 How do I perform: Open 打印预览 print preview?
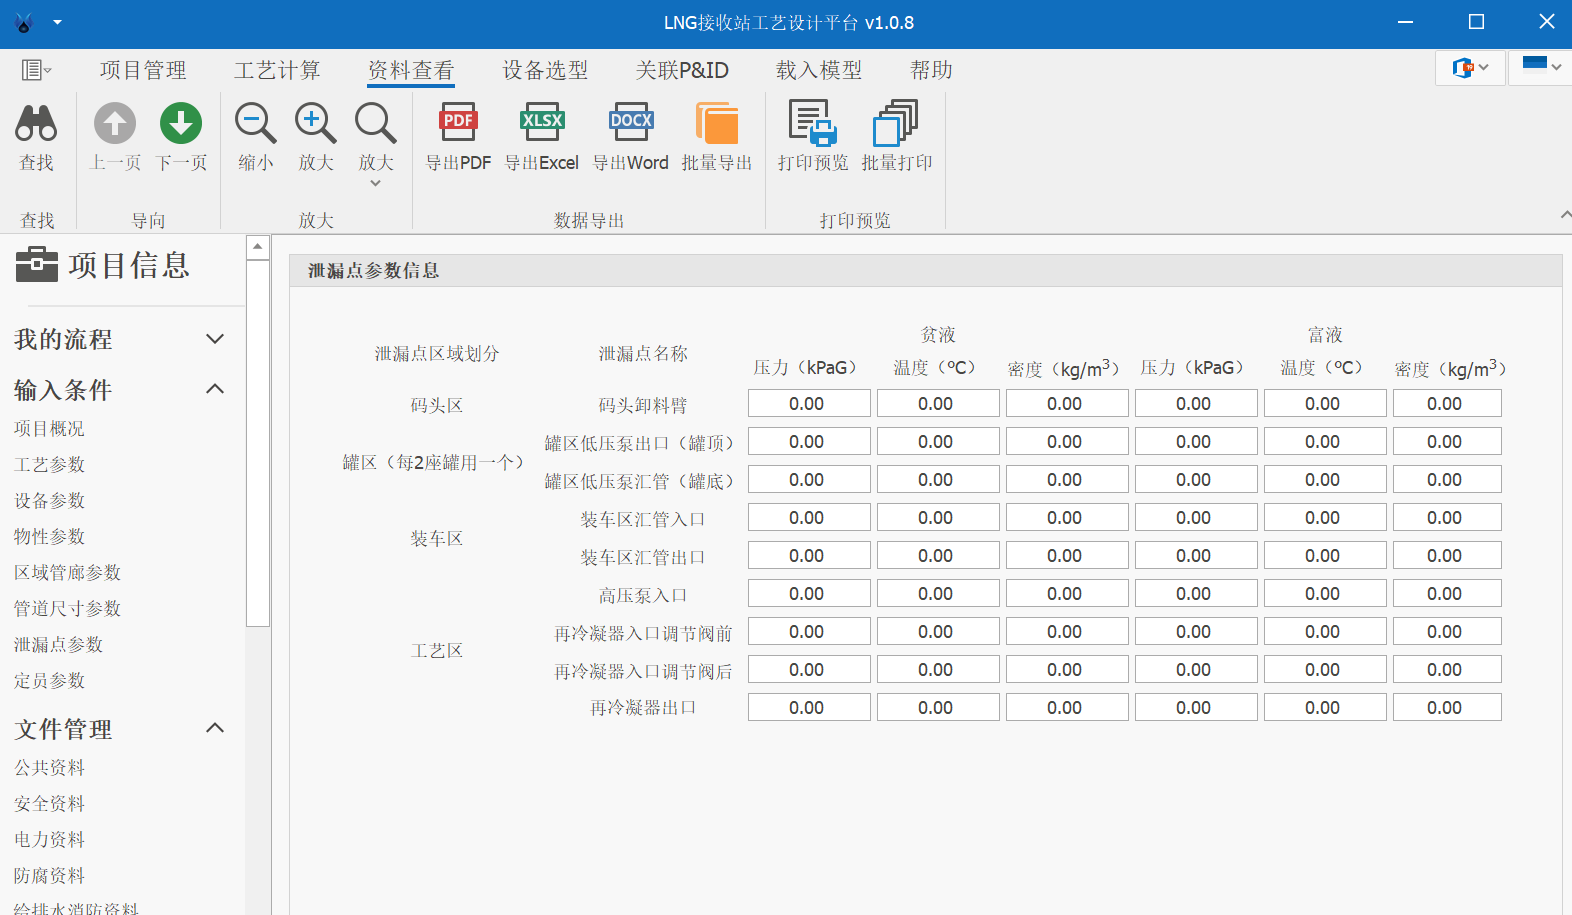(812, 123)
